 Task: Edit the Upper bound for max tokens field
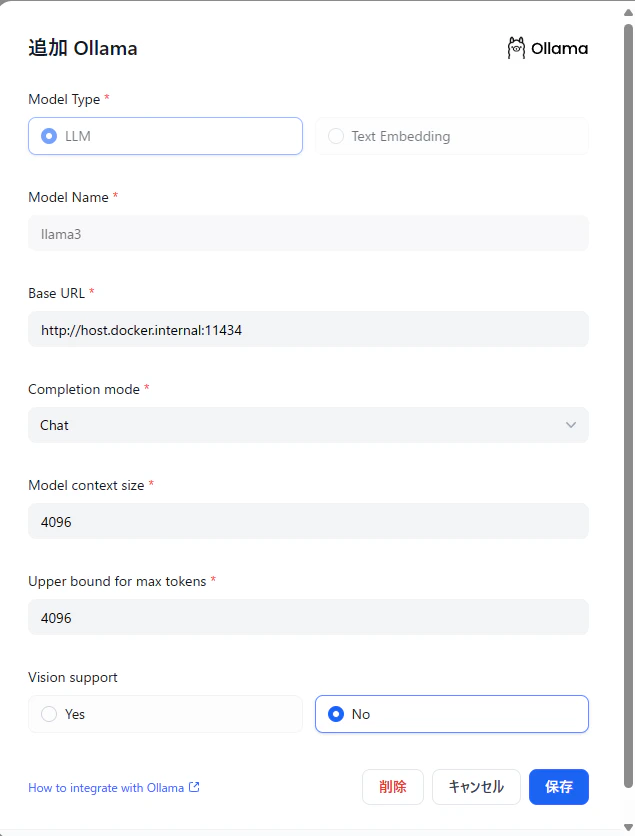(x=308, y=617)
